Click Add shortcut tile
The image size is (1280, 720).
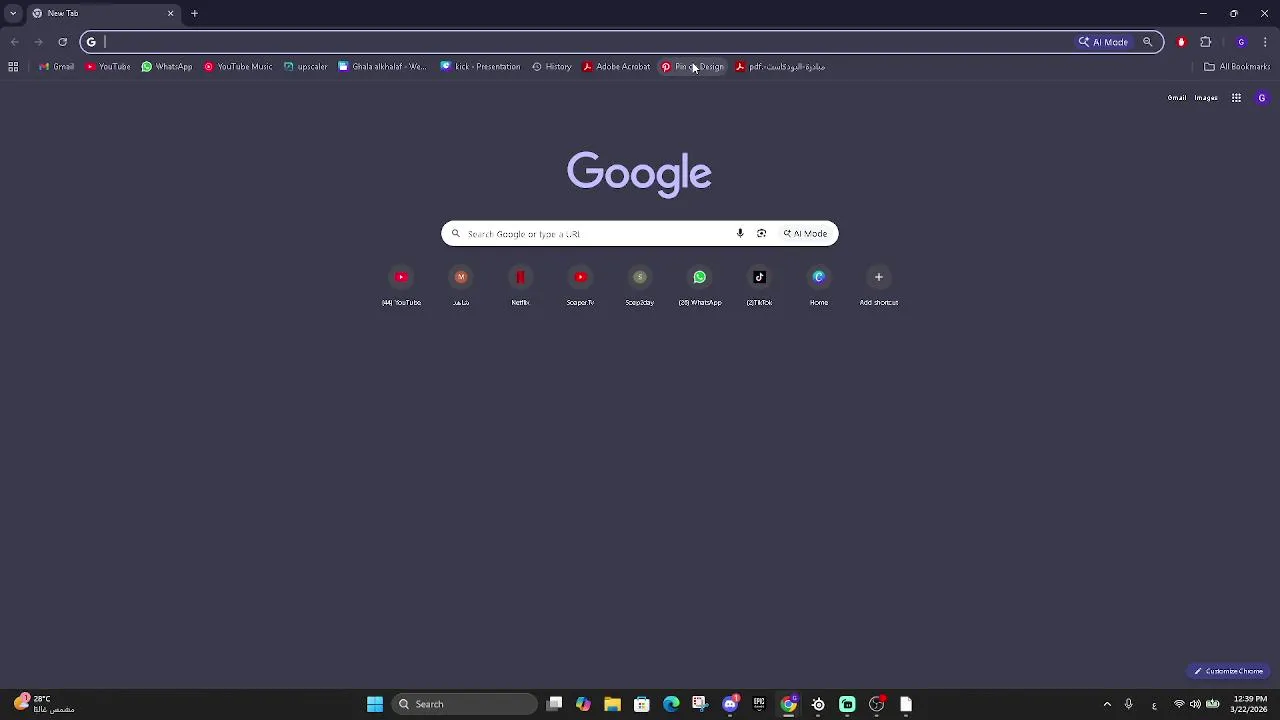point(879,285)
